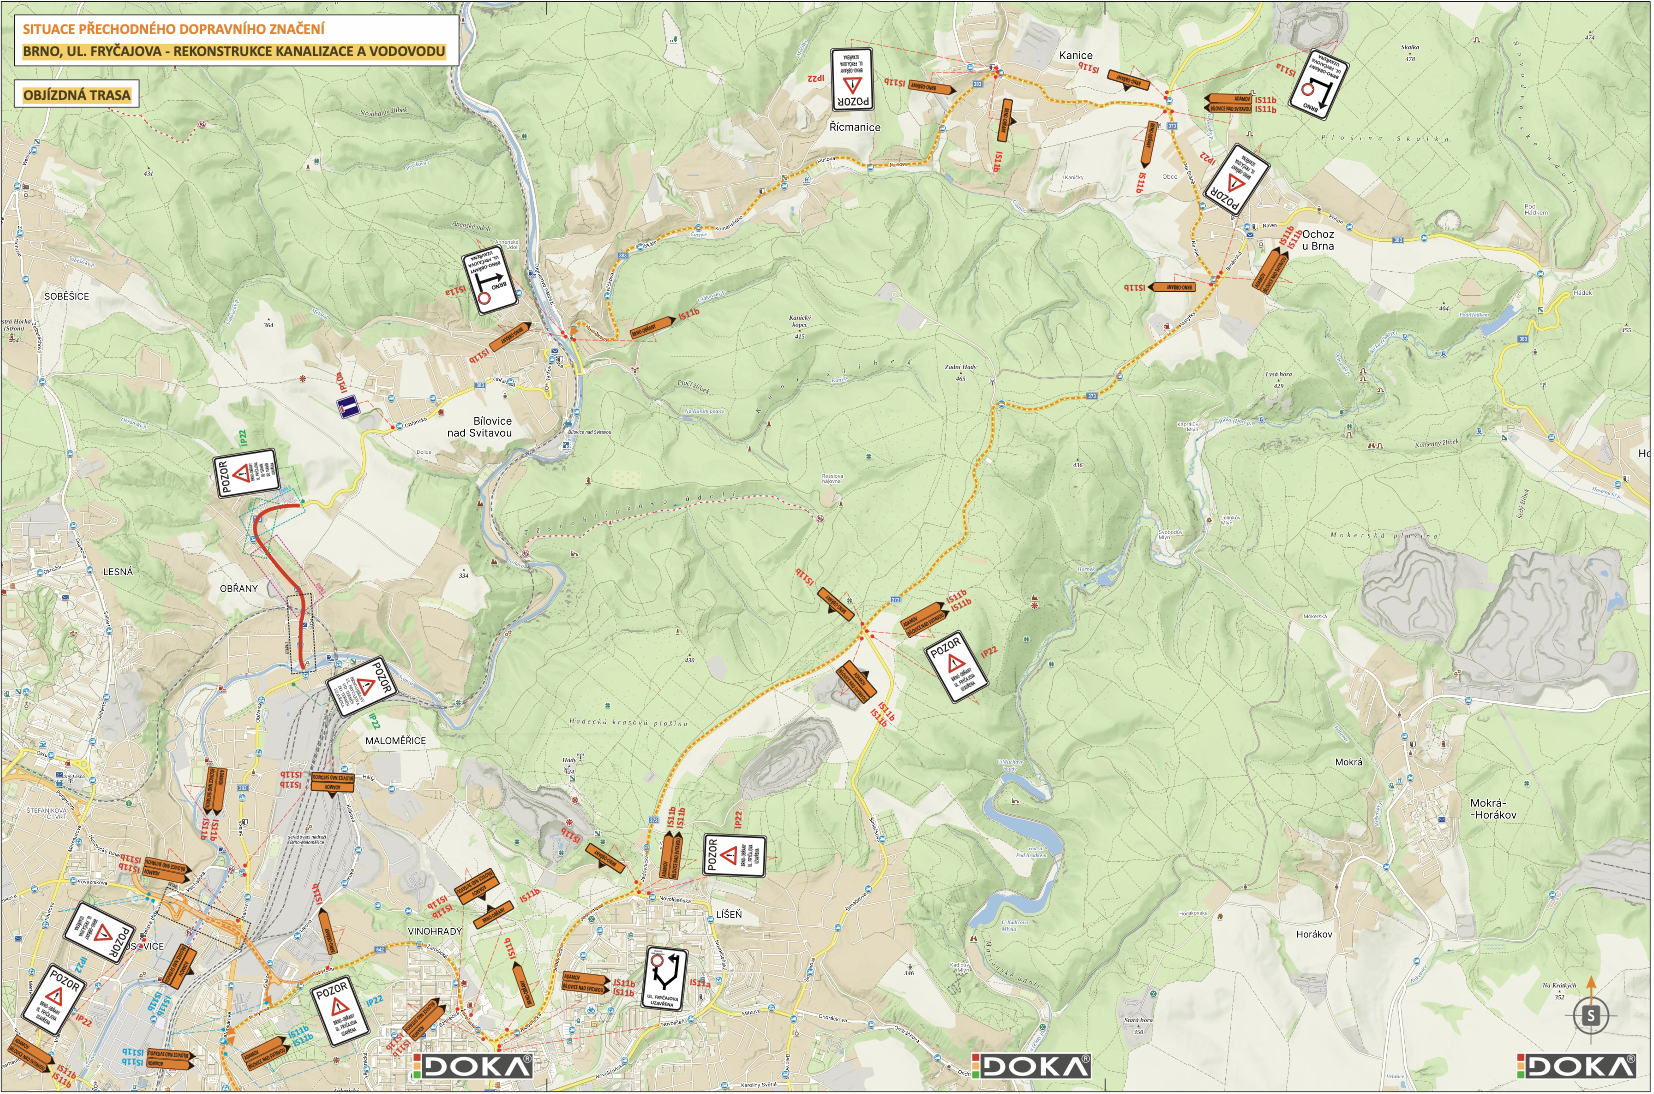Select the Fryčajova closure sign left of Líšeň

[664, 977]
